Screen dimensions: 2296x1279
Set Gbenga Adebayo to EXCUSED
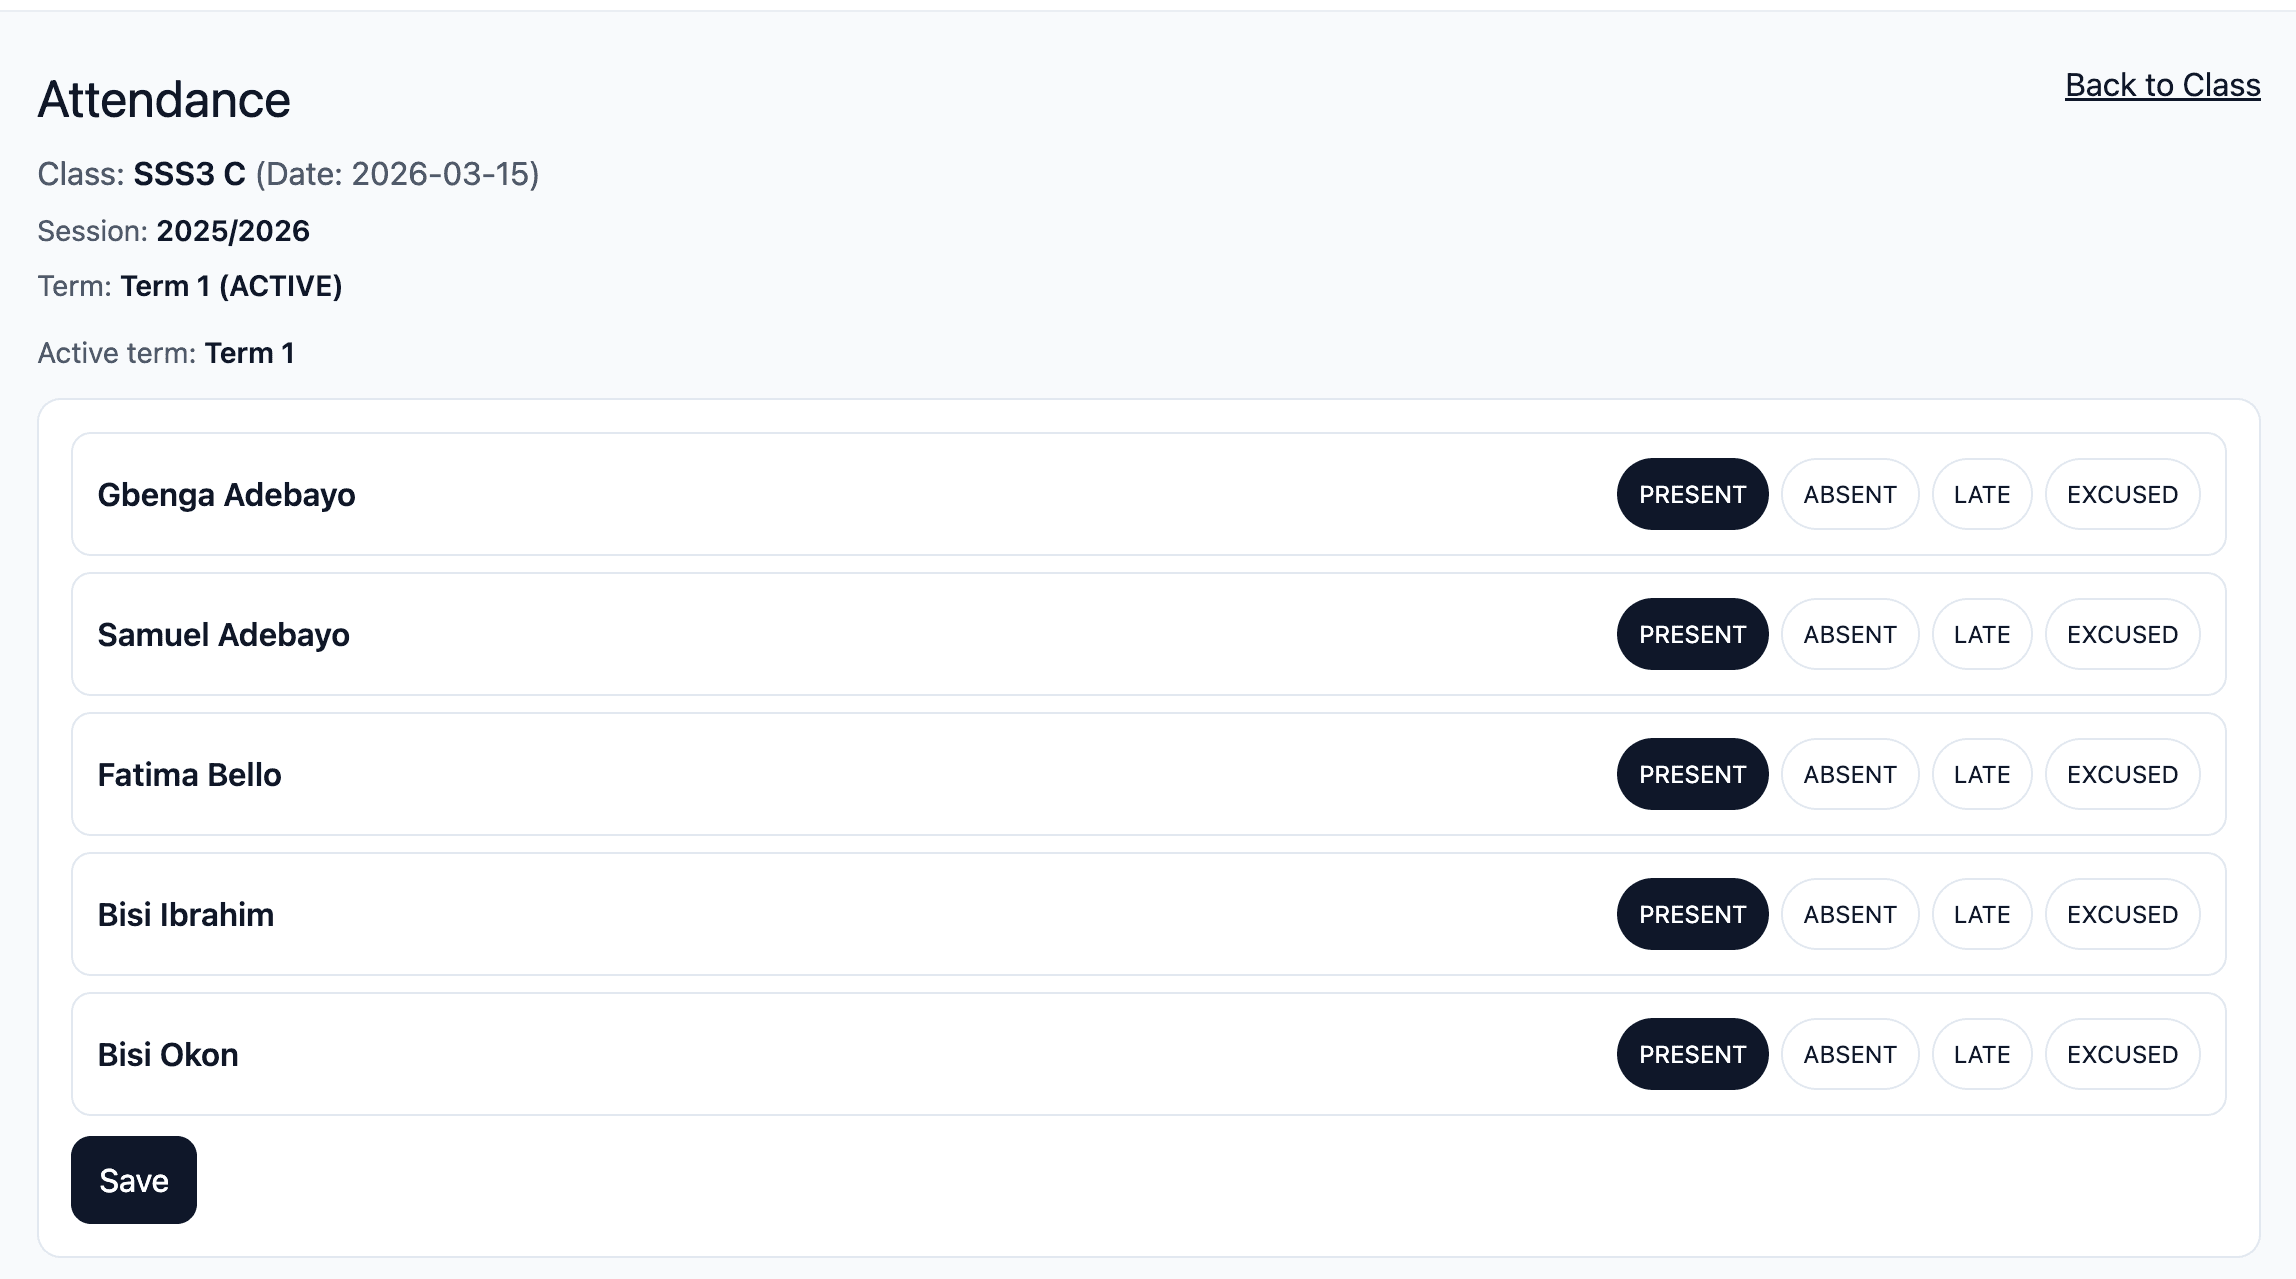2122,494
